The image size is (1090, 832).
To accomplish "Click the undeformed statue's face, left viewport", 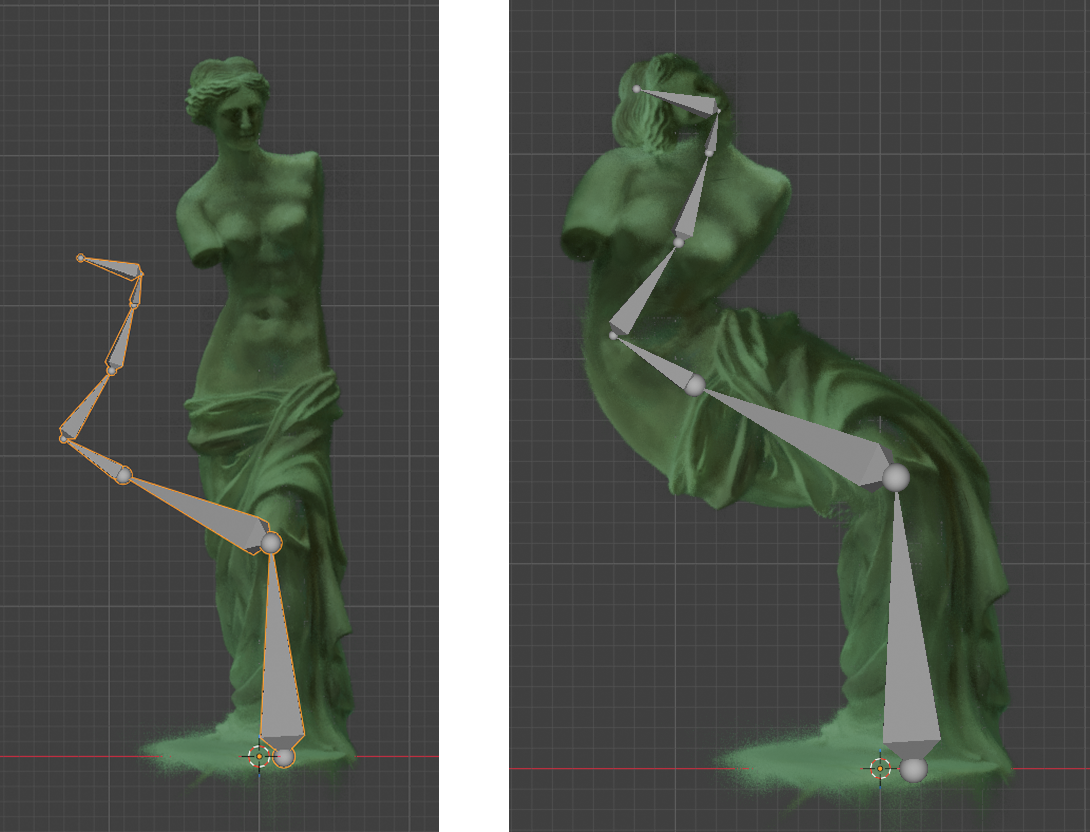I will click(243, 120).
